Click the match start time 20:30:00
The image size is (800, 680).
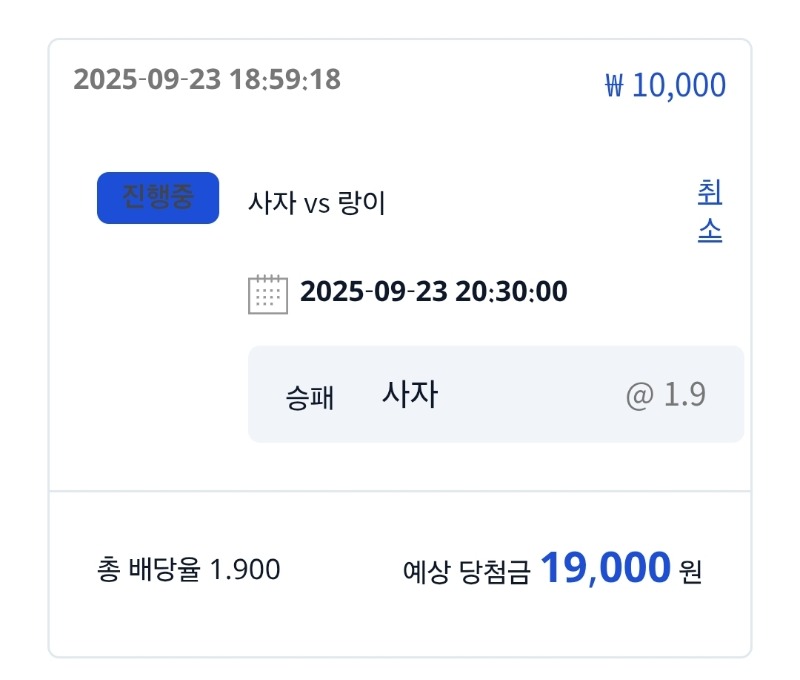[511, 292]
